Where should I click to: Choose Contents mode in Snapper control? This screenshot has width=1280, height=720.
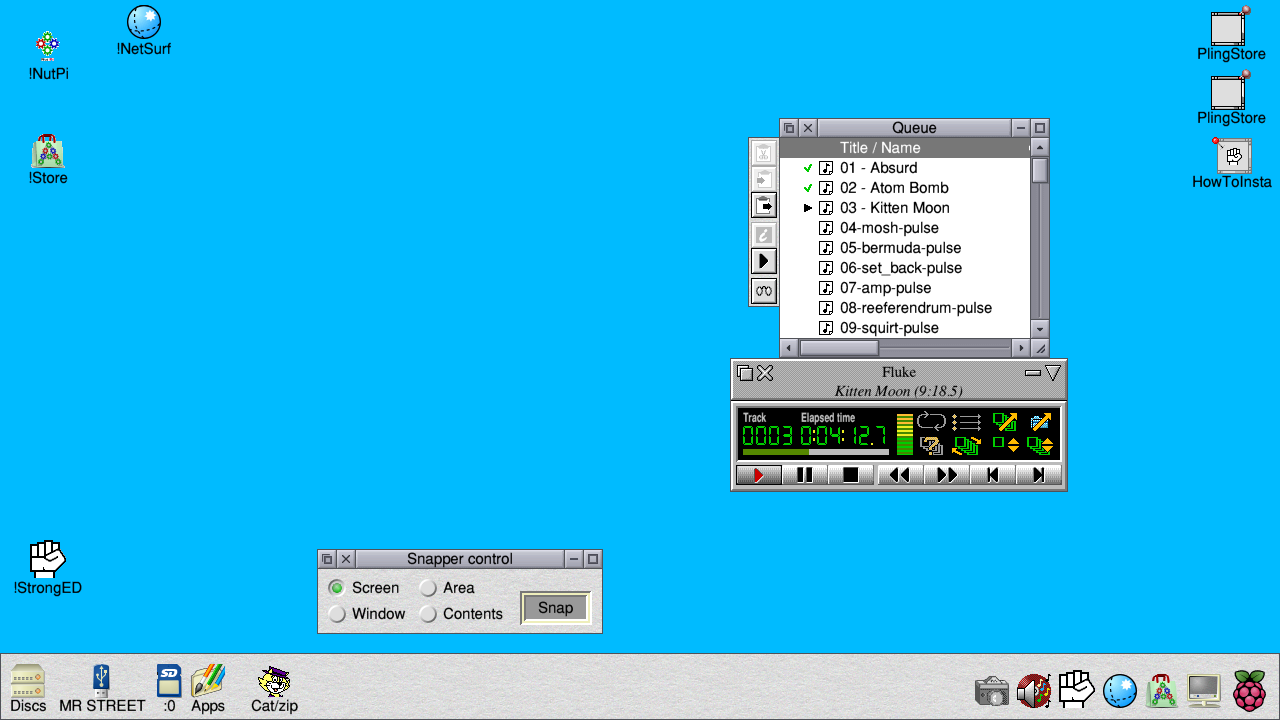429,614
